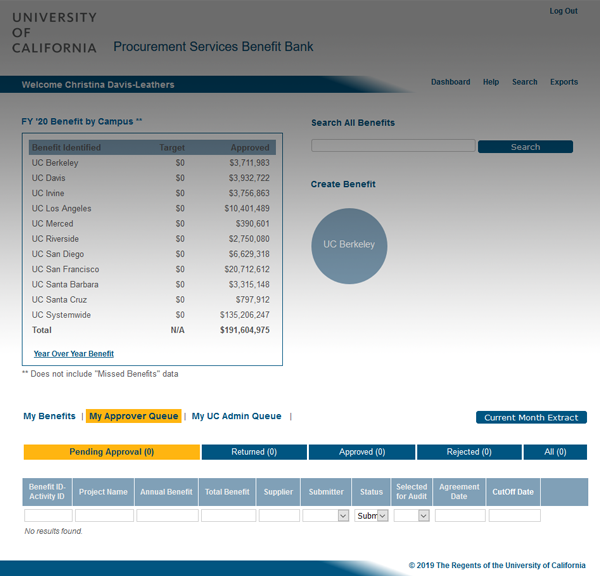Viewport: 600px width, 576px height.
Task: Open the Status filter dropdown
Action: (x=371, y=516)
